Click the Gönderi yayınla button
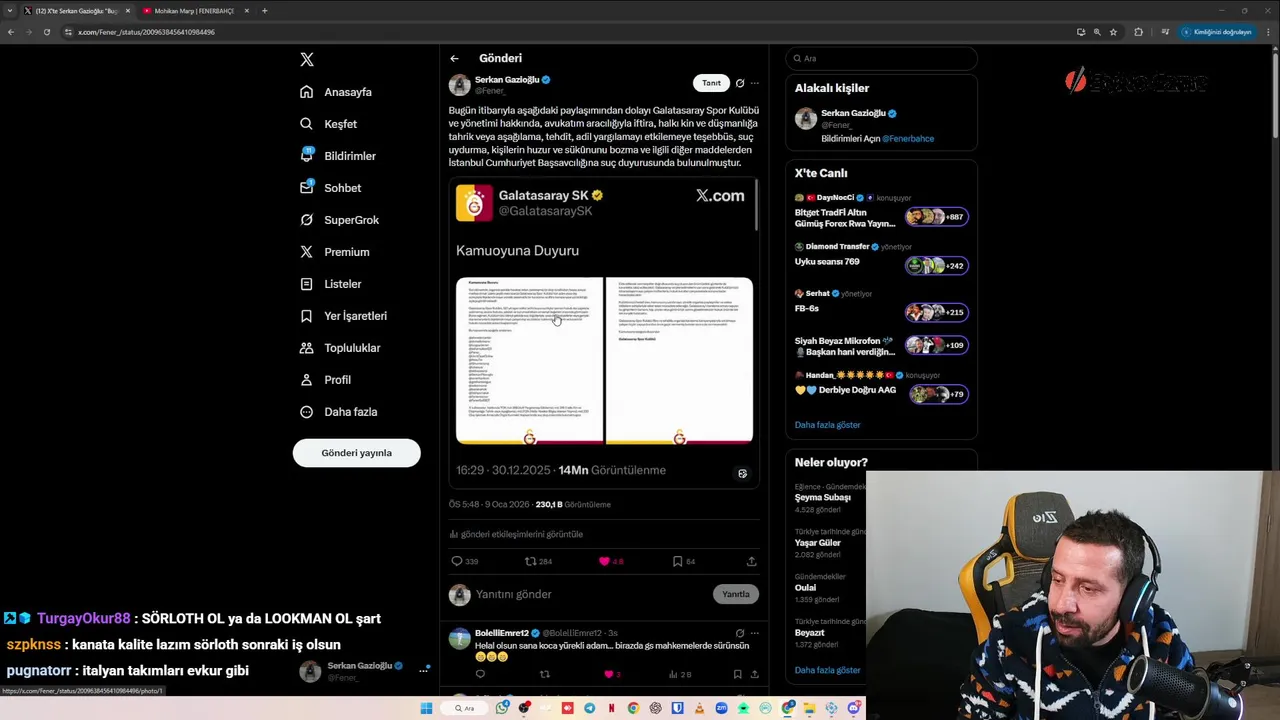Image resolution: width=1280 pixels, height=720 pixels. click(x=356, y=453)
